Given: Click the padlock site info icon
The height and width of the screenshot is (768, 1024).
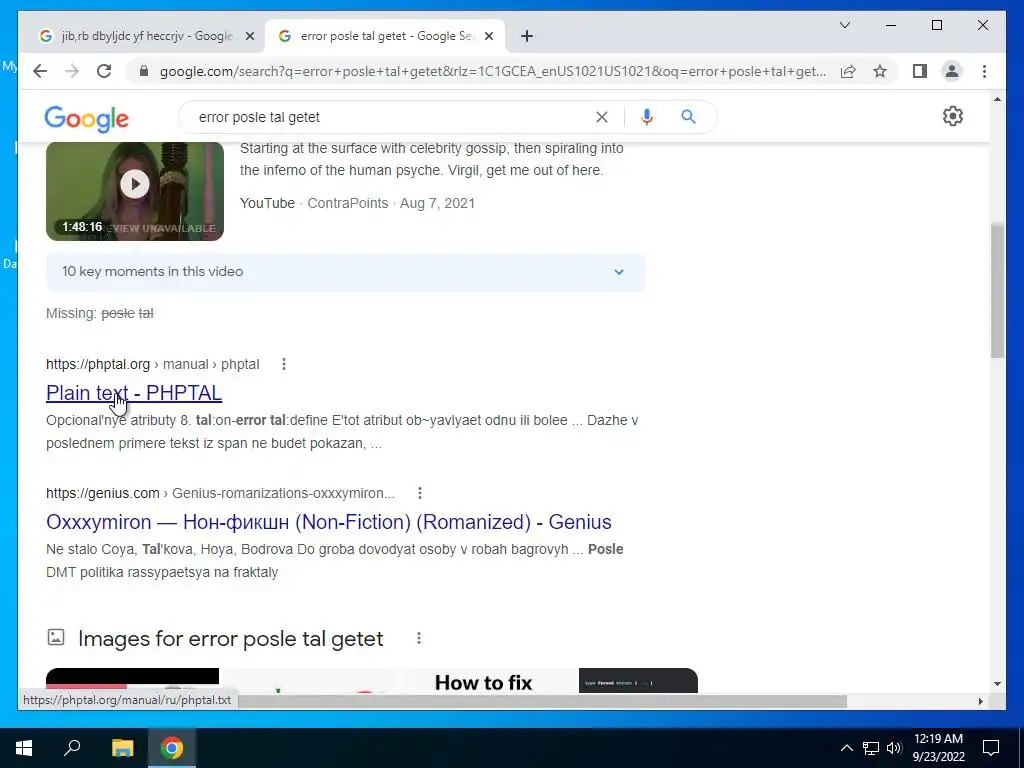Looking at the screenshot, I should click(144, 71).
